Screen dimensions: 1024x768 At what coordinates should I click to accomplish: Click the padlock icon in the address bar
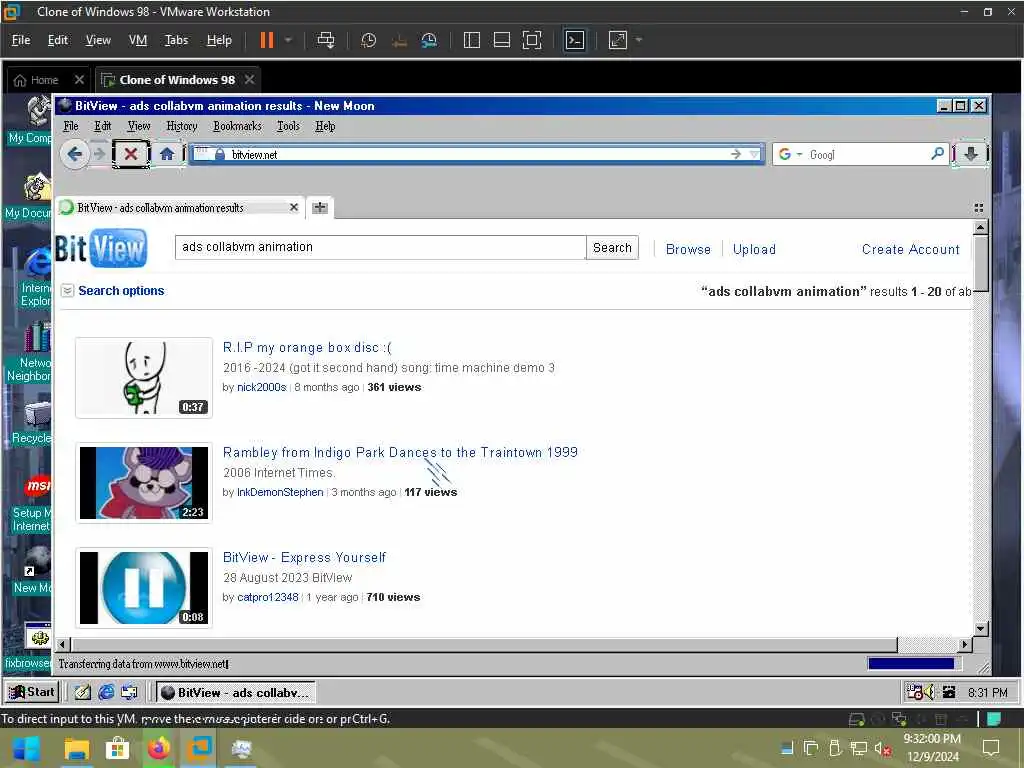point(220,154)
